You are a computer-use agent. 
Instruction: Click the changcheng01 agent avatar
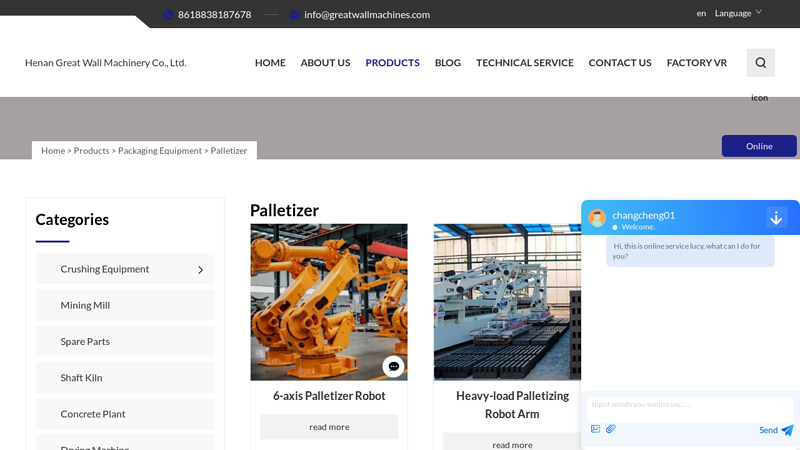click(597, 218)
